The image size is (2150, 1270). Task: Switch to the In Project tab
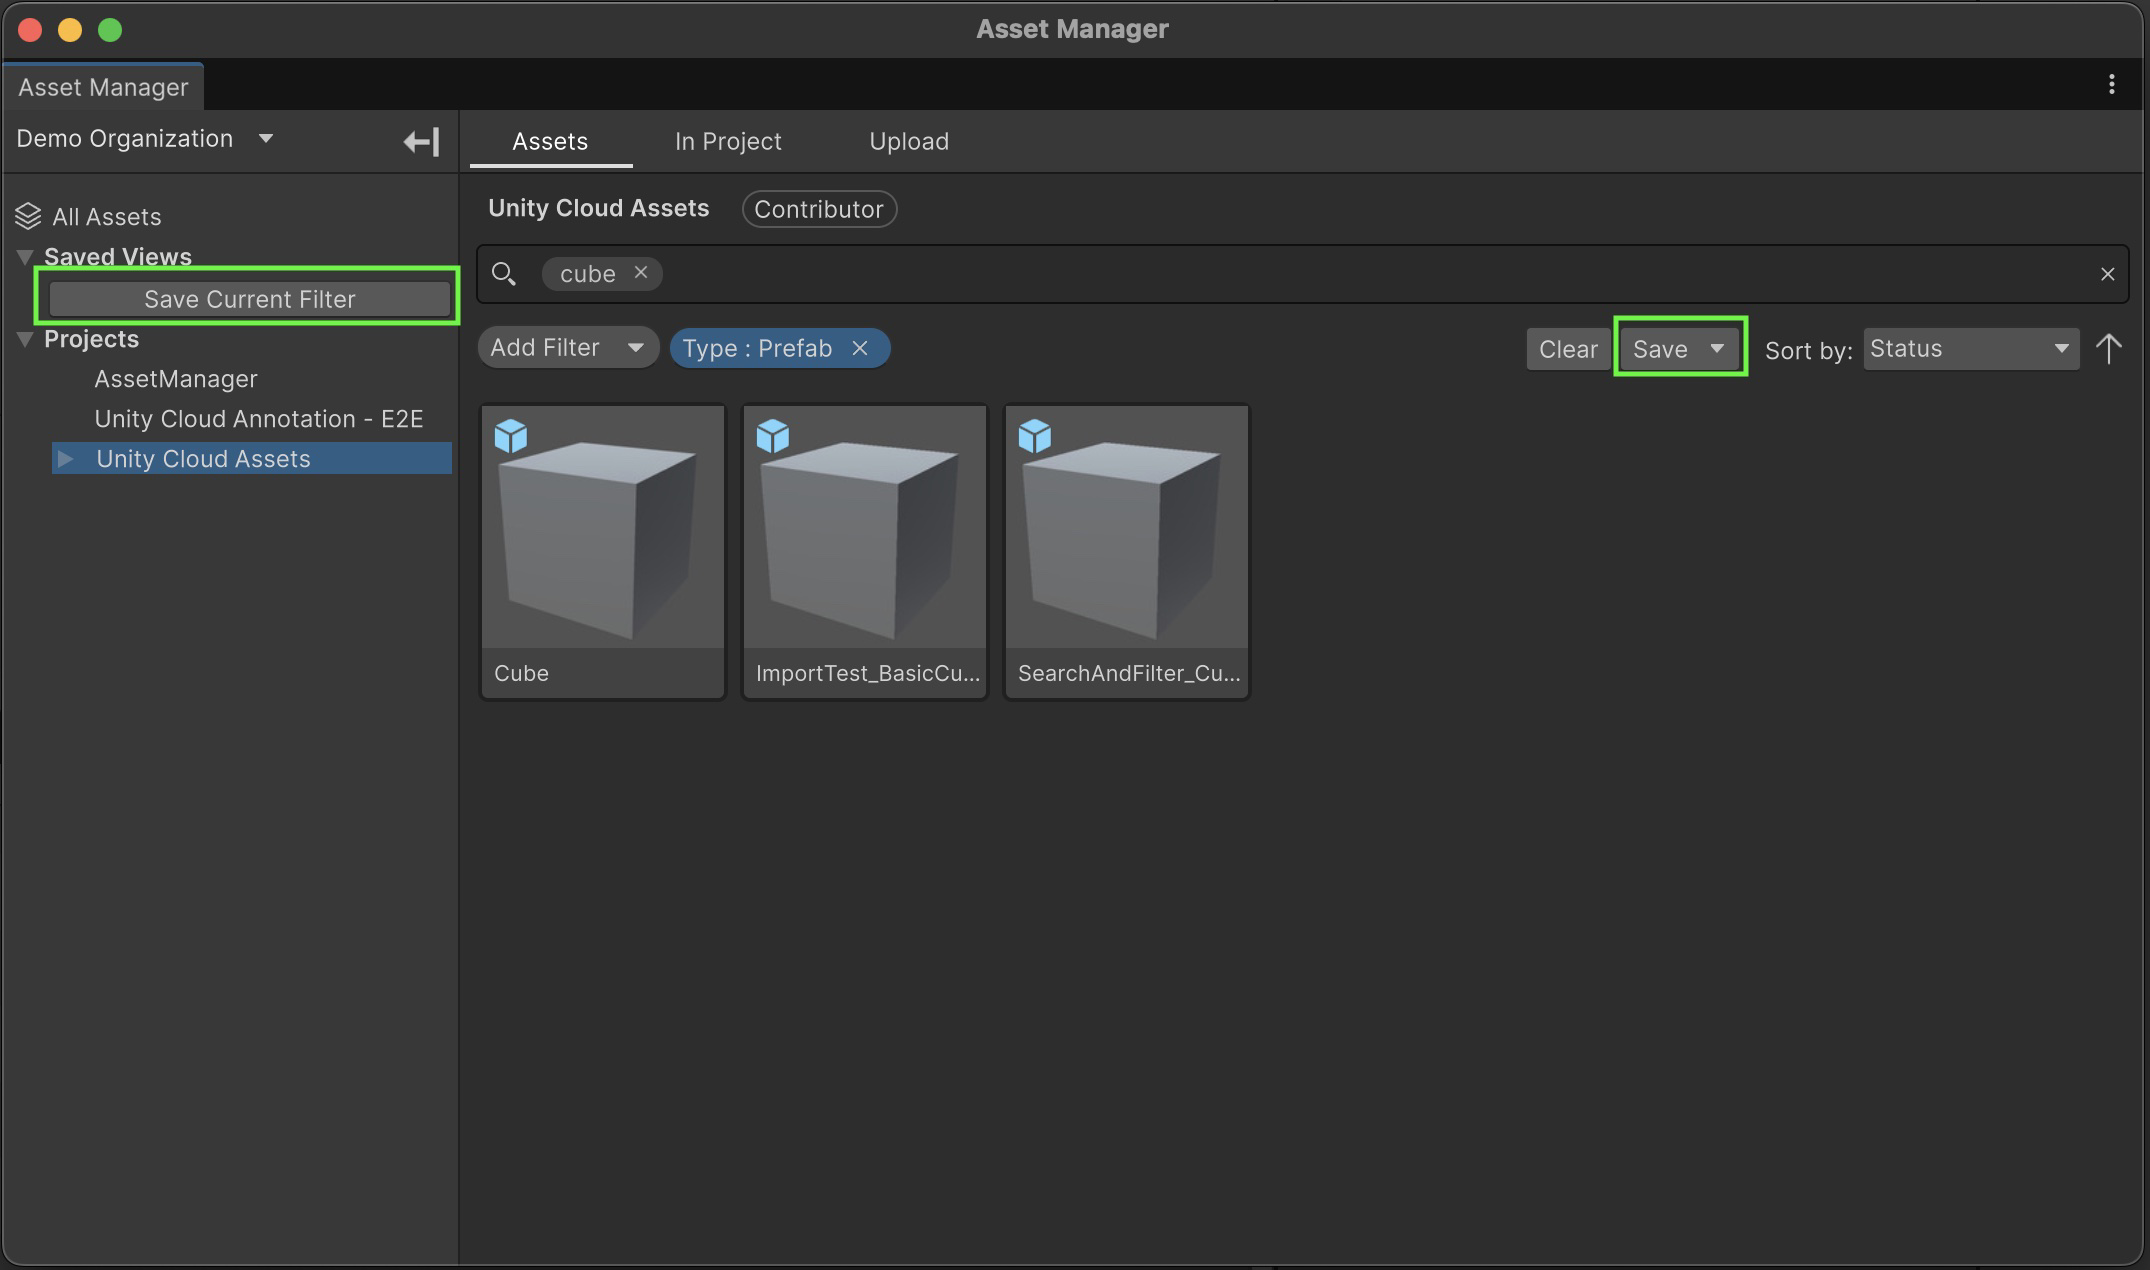(727, 141)
